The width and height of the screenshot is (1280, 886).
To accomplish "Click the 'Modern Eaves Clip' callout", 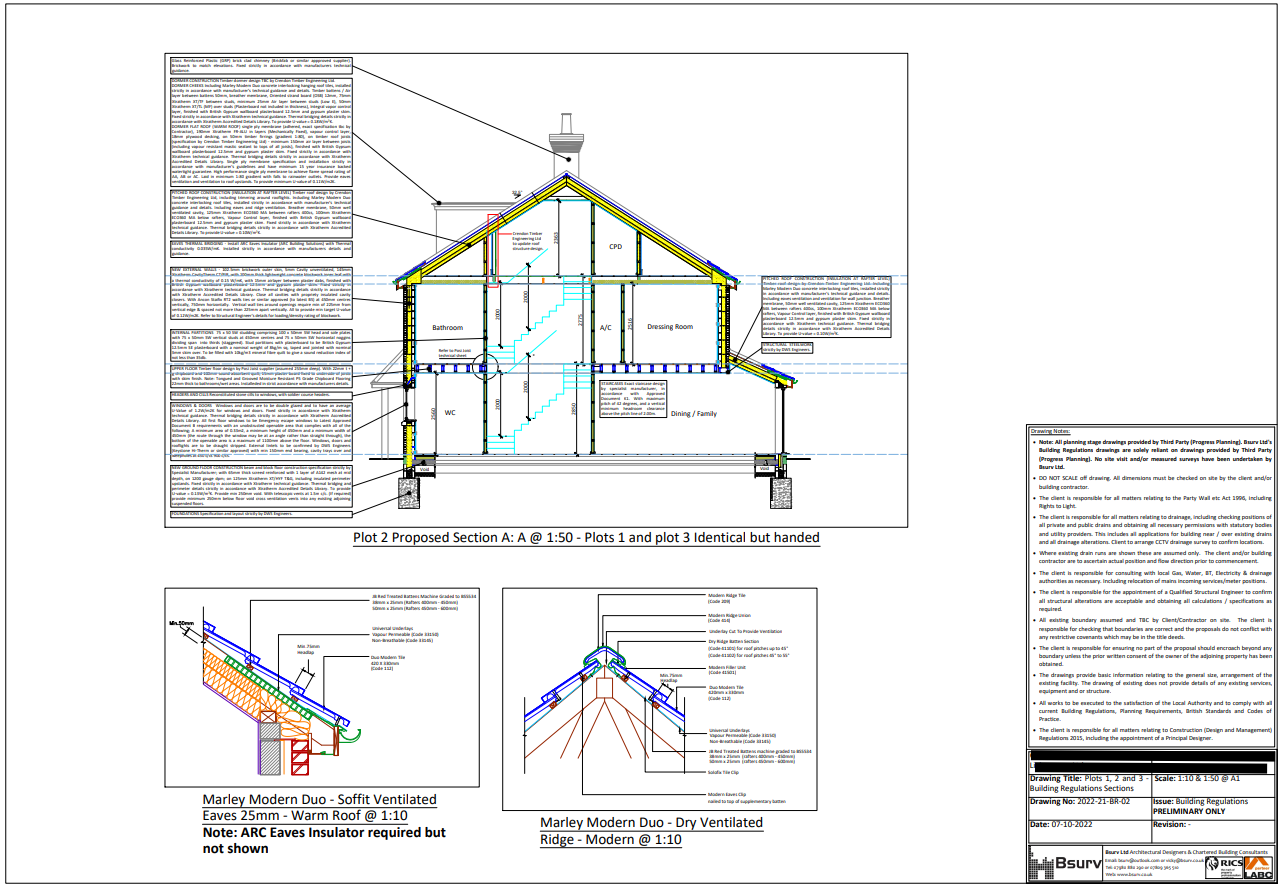I will coord(747,796).
